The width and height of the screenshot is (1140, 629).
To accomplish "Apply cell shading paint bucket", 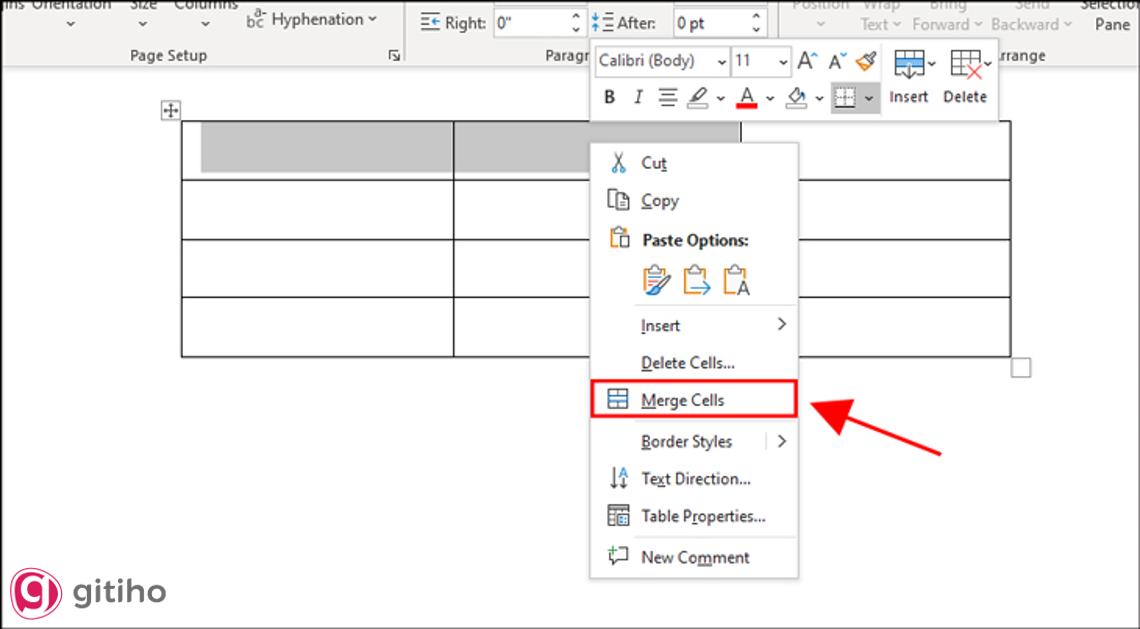I will tap(797, 97).
